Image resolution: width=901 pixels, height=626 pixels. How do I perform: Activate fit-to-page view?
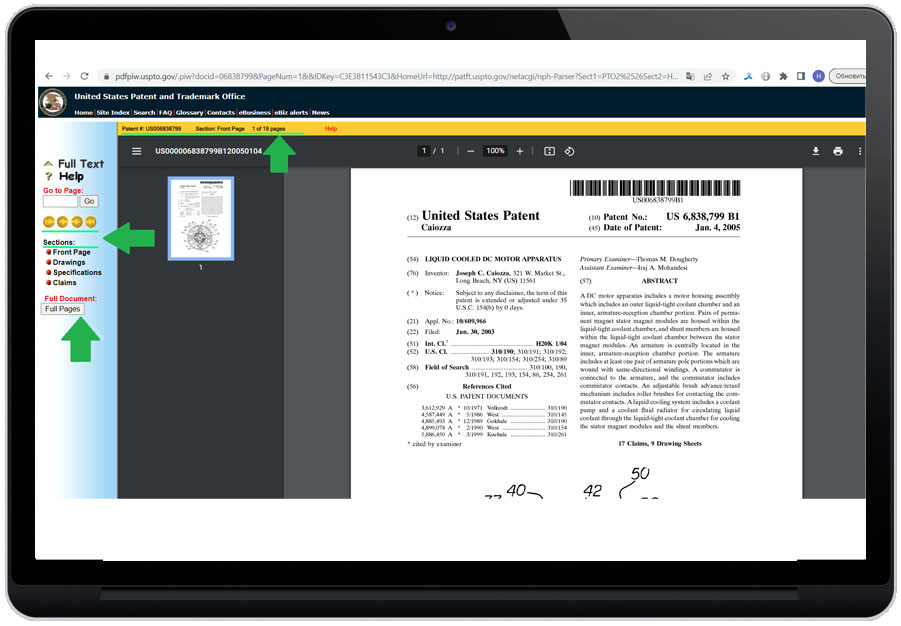548,151
